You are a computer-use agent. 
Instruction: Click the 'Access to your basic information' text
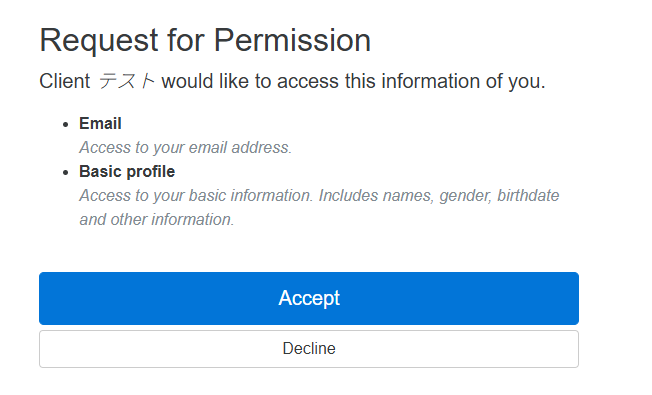coord(195,195)
